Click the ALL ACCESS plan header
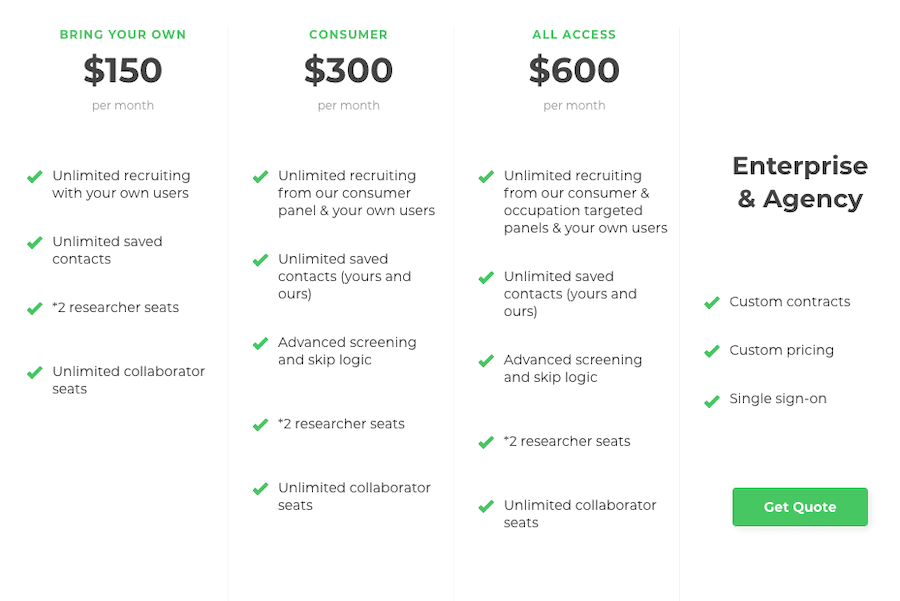The image size is (900, 601). pyautogui.click(x=574, y=34)
